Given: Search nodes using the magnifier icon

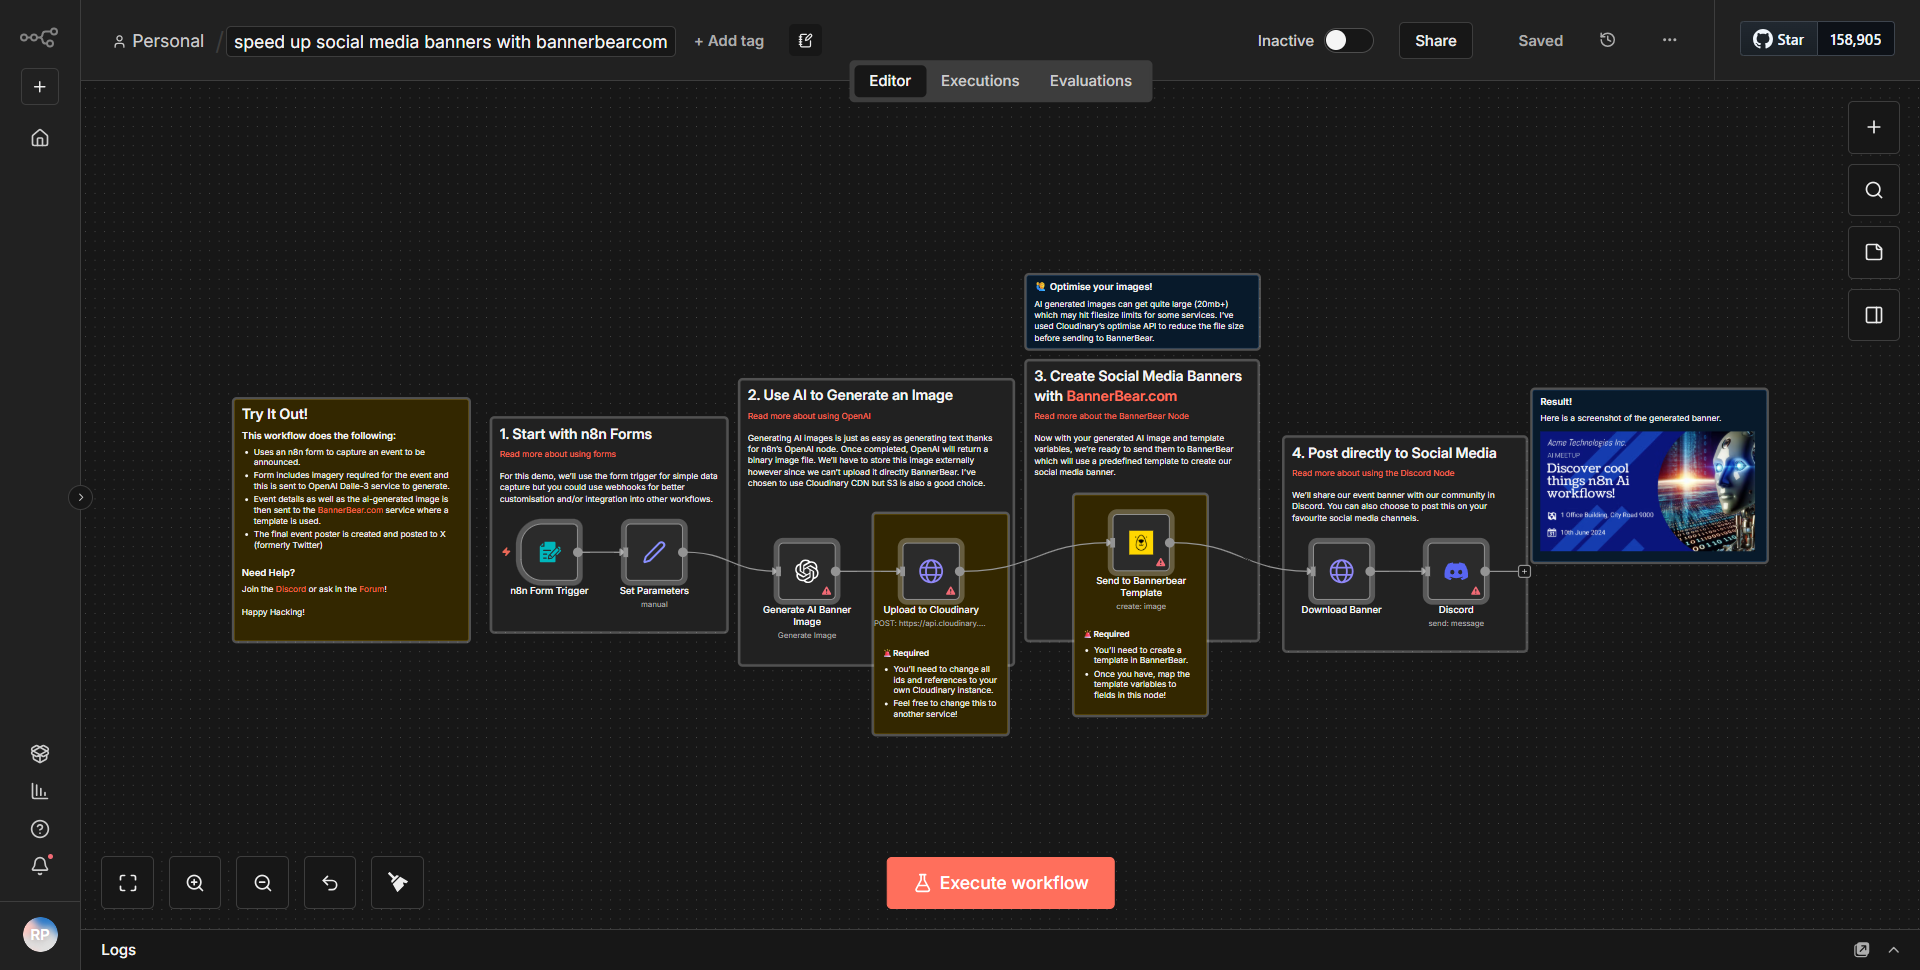Looking at the screenshot, I should click(x=1873, y=189).
